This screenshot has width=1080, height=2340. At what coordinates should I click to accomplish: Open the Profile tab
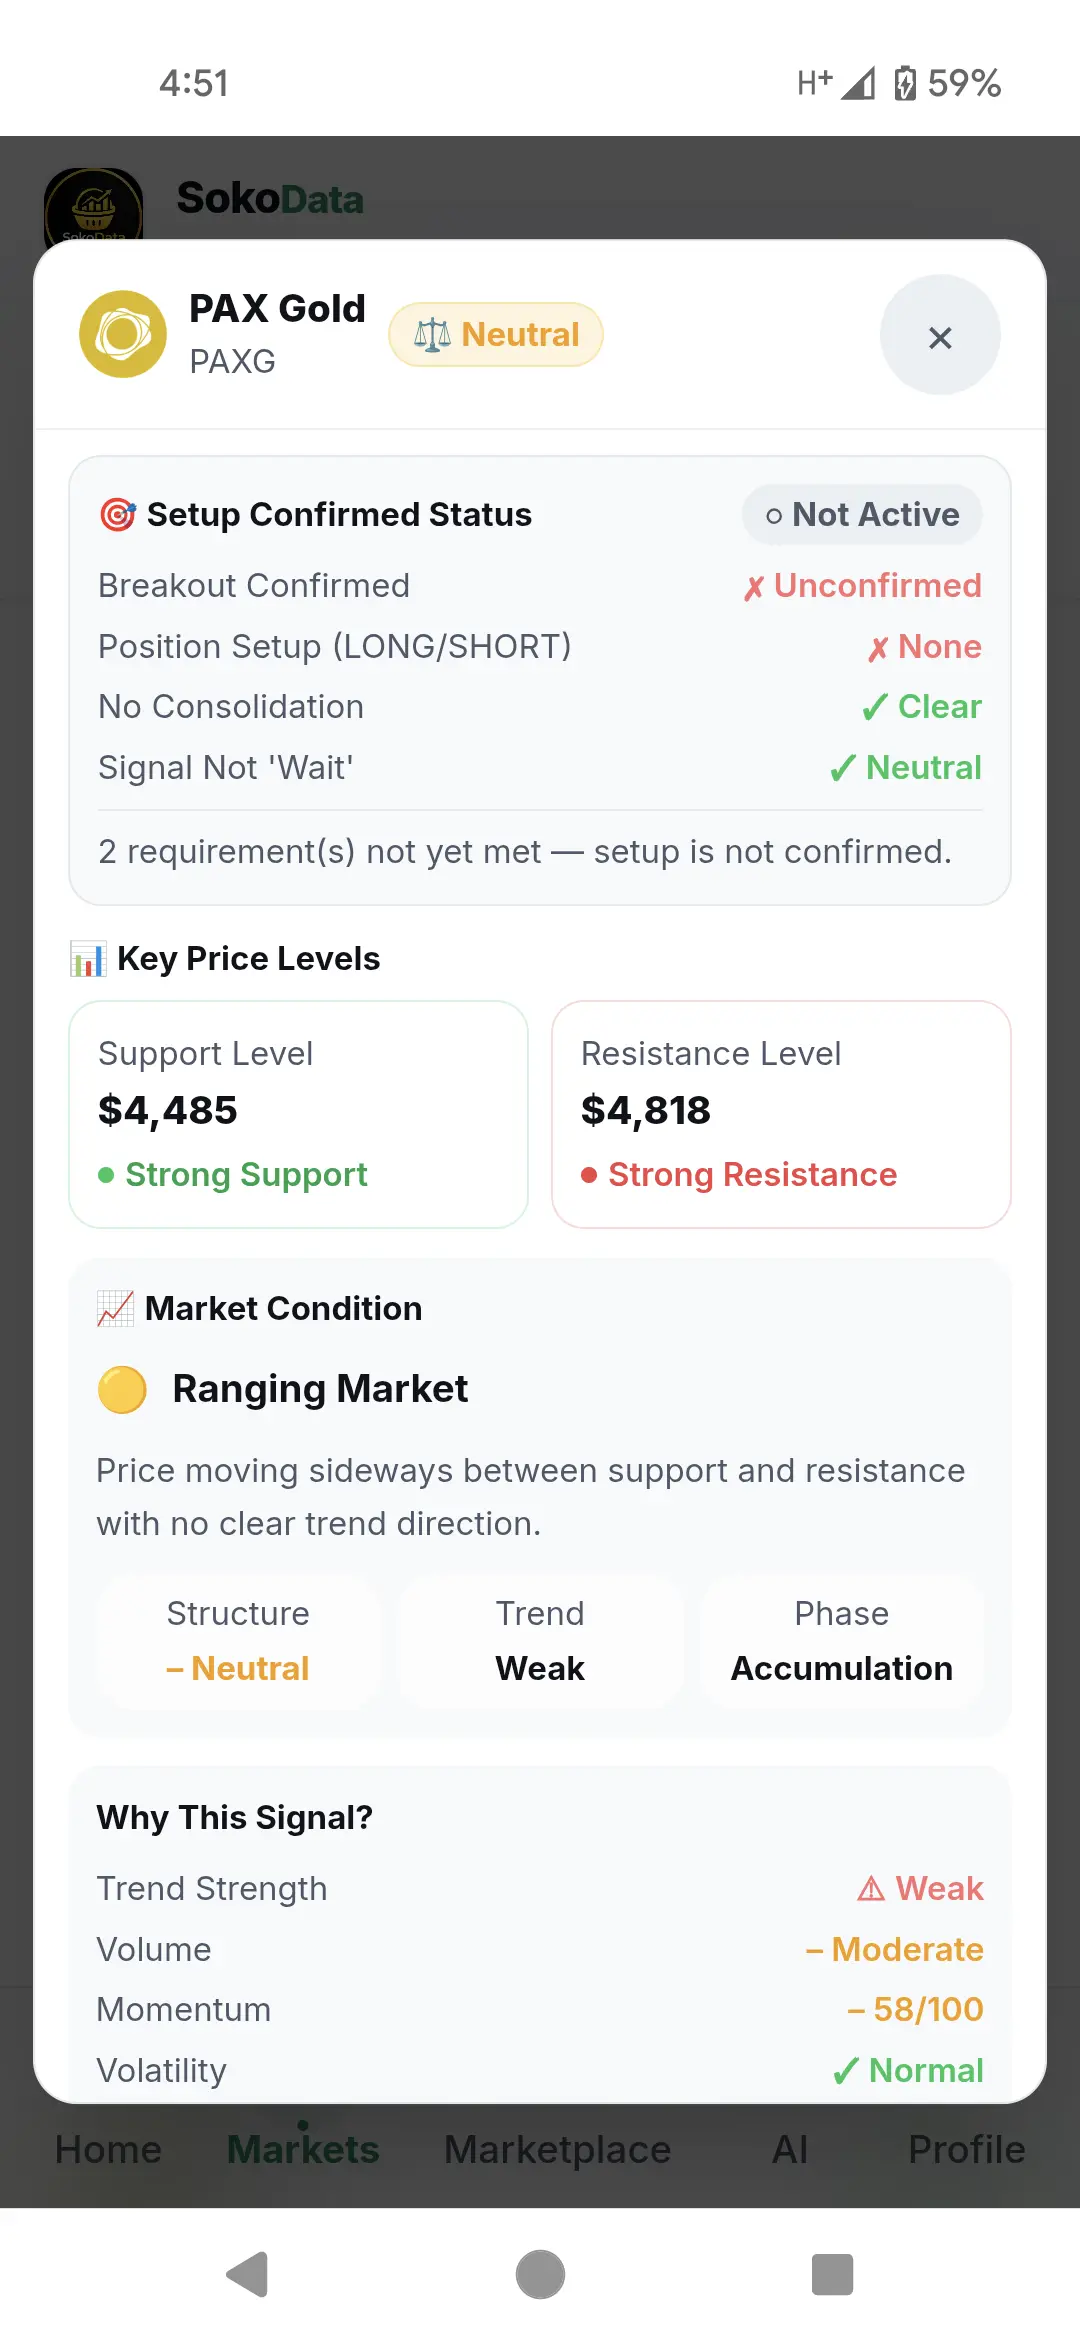coord(966,2150)
